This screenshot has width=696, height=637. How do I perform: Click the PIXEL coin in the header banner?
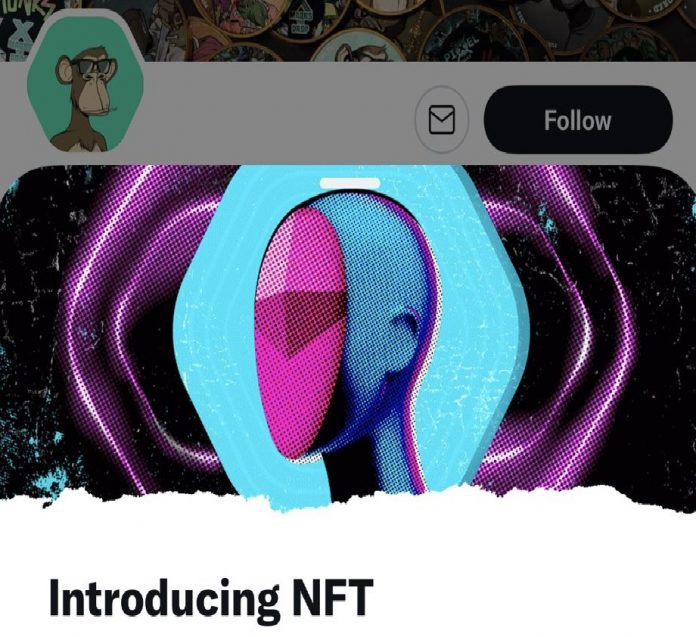473,36
